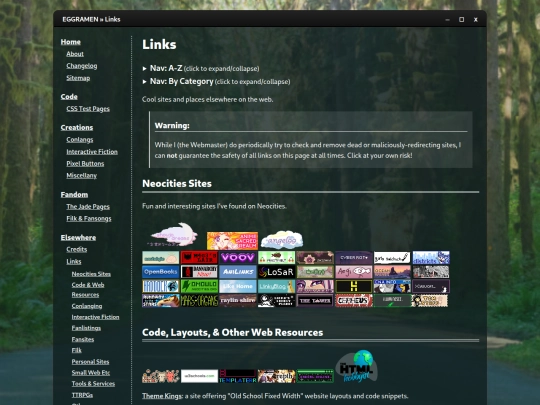Jump to the Filk sub-link

coord(76,350)
